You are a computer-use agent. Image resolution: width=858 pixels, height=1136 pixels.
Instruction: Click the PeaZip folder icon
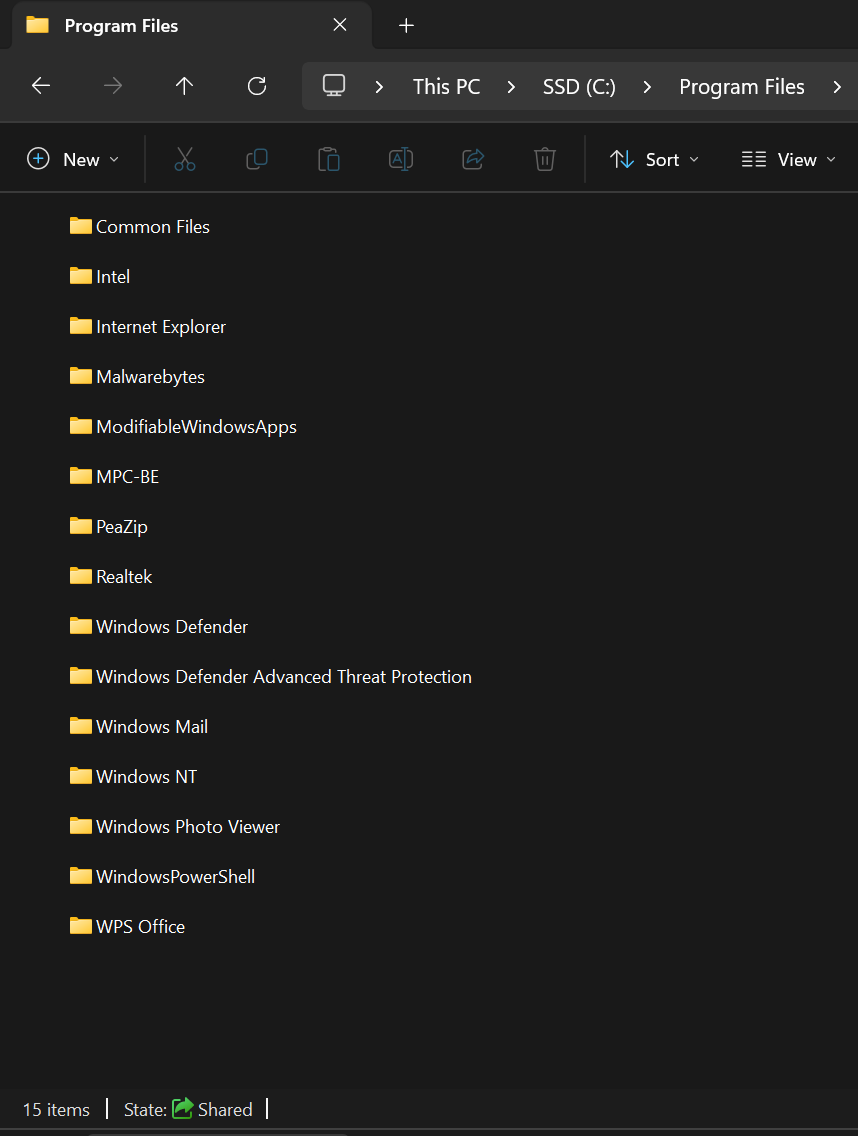click(80, 526)
